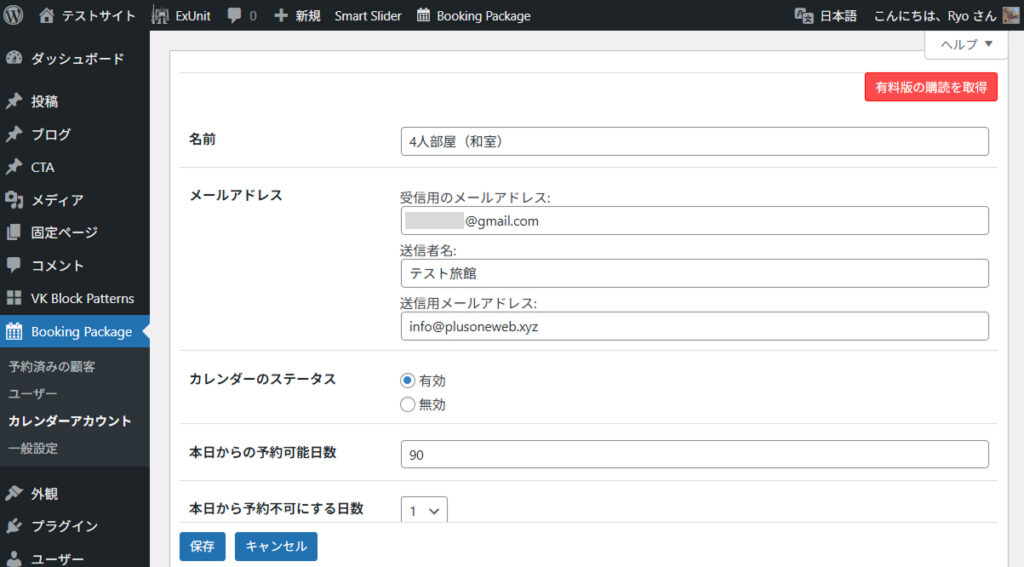
Task: Open Booking Package calendar icon in top bar
Action: (424, 15)
